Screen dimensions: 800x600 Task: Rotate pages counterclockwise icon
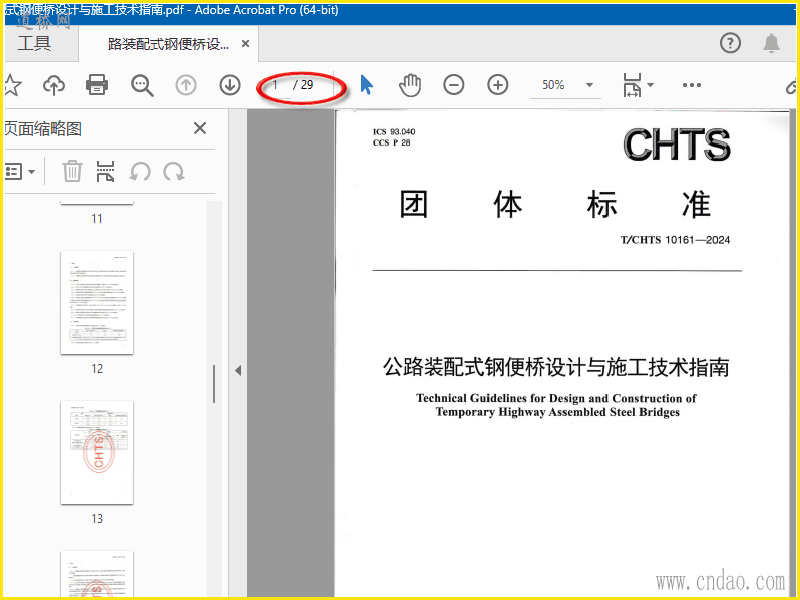[x=140, y=172]
